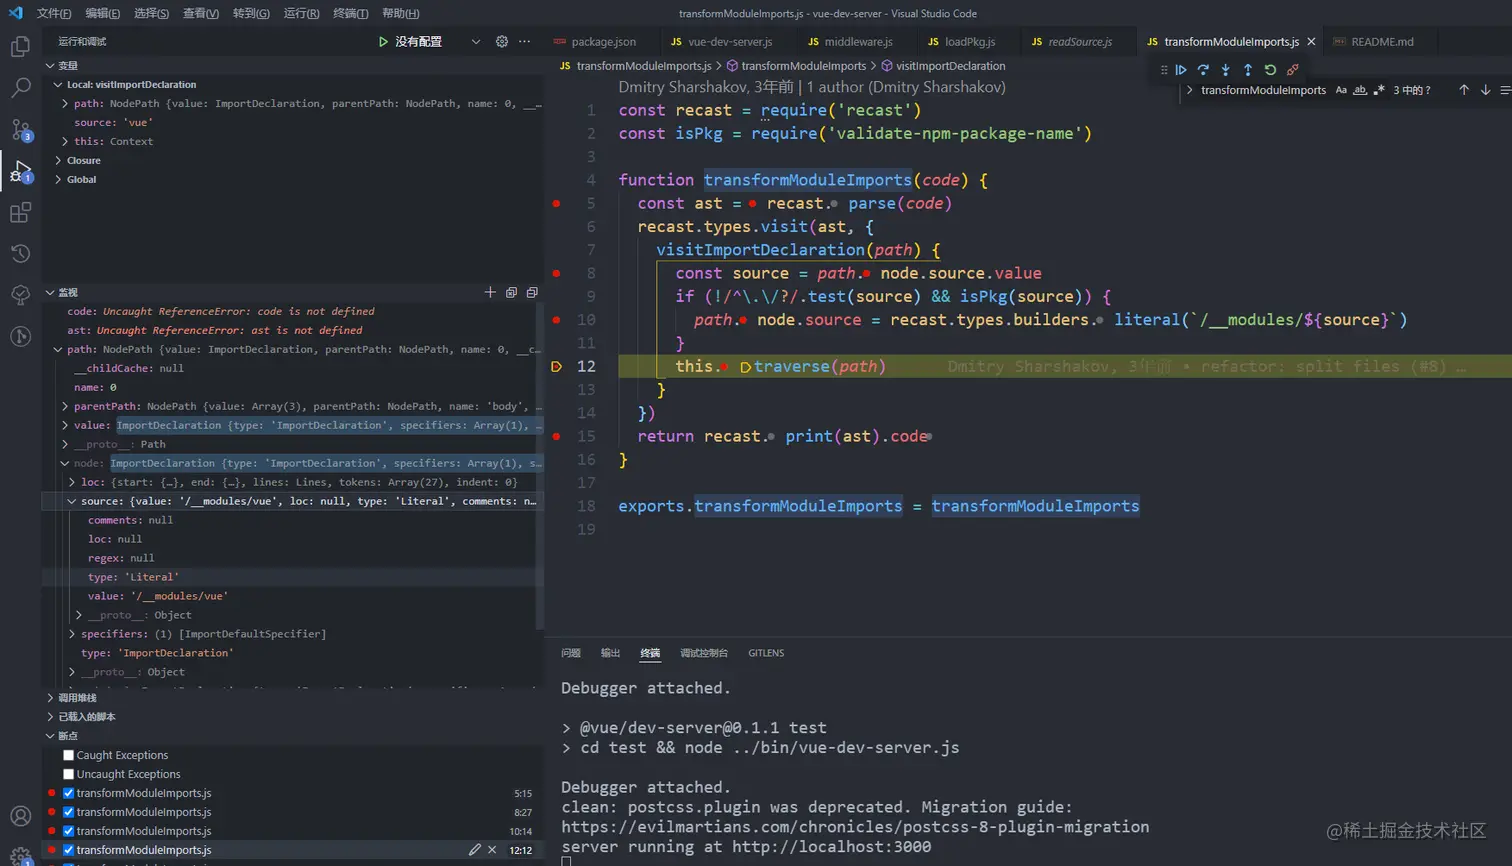
Task: Close the transformModuleImports.js tab
Action: point(1311,42)
